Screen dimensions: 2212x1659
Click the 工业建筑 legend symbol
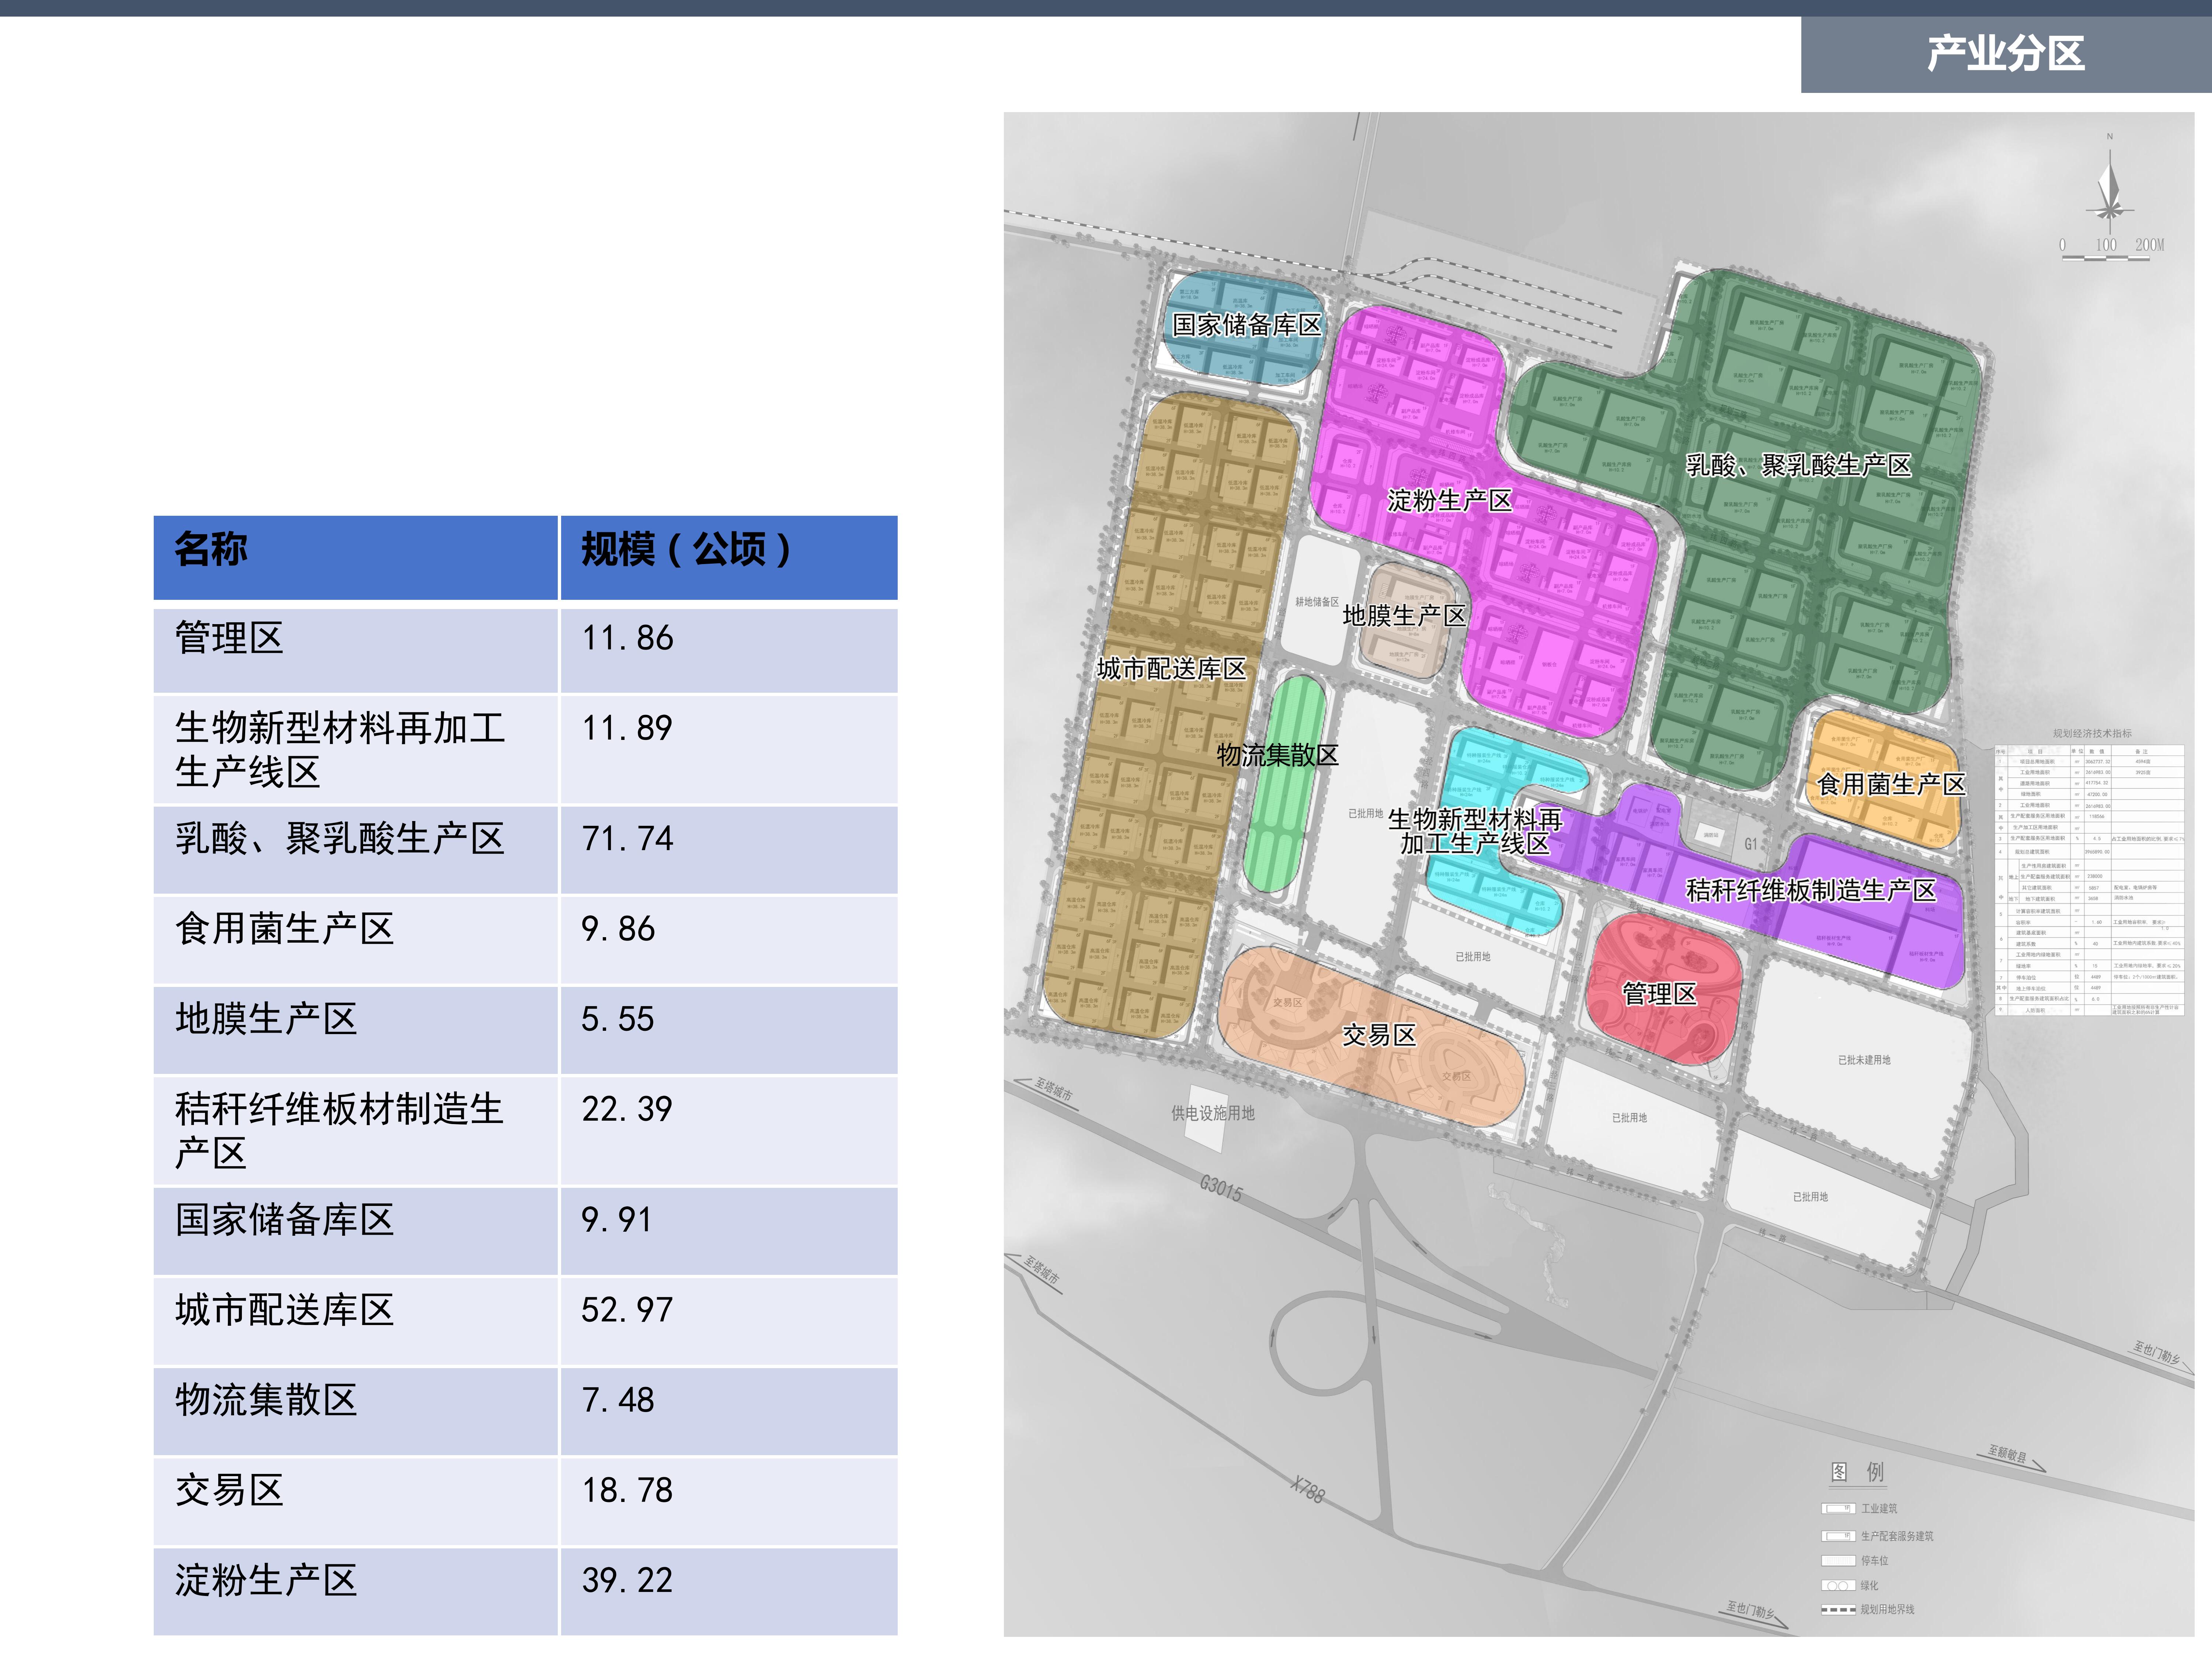click(x=1838, y=1509)
